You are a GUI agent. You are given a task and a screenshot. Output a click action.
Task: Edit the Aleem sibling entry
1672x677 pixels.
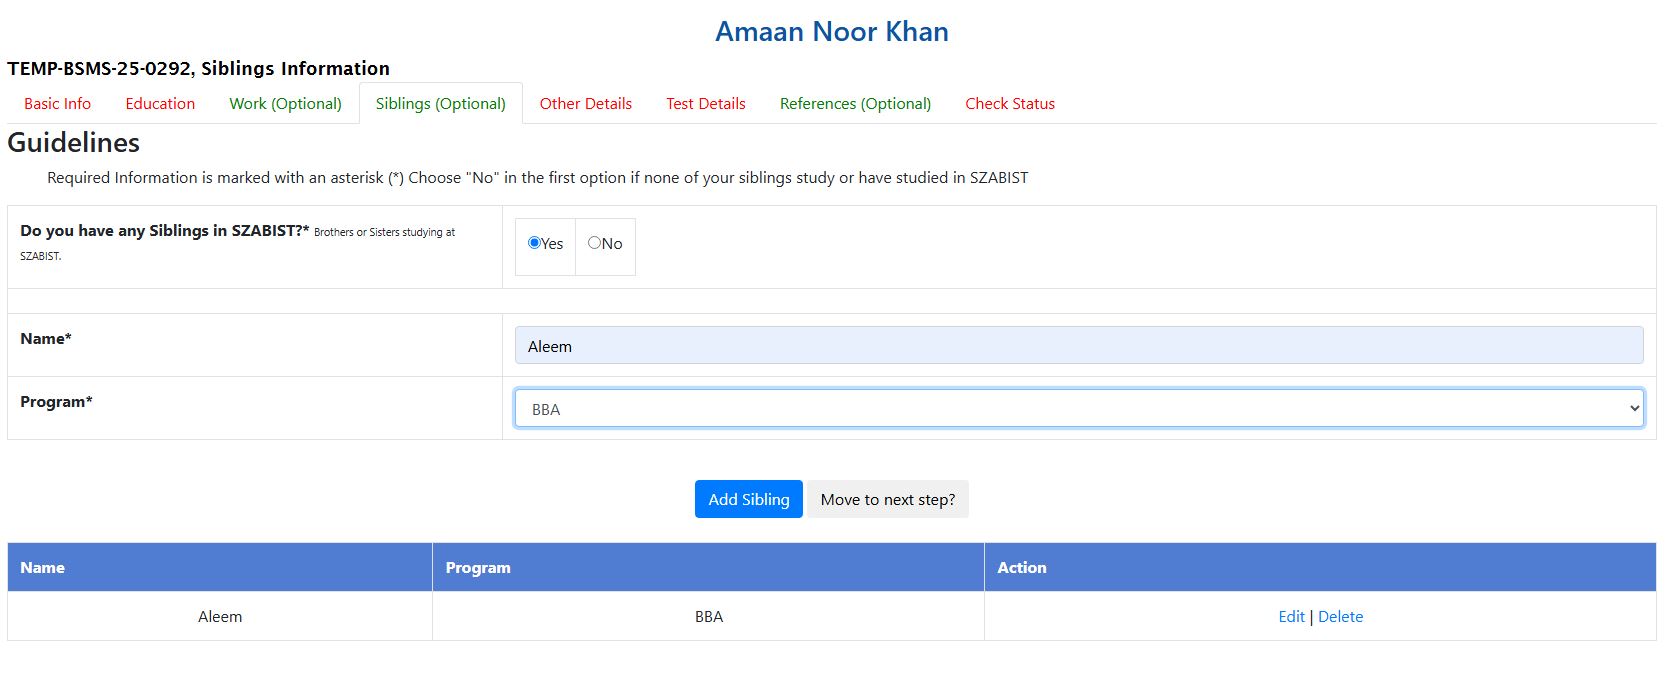tap(1291, 616)
